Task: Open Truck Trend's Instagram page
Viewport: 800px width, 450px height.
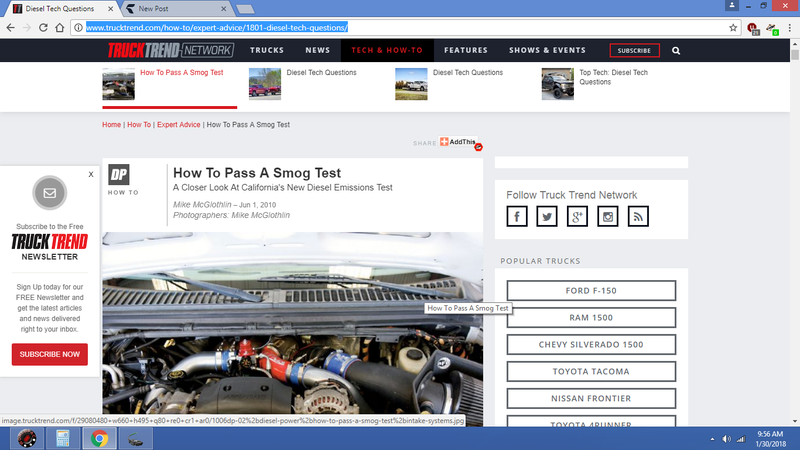Action: click(x=608, y=216)
